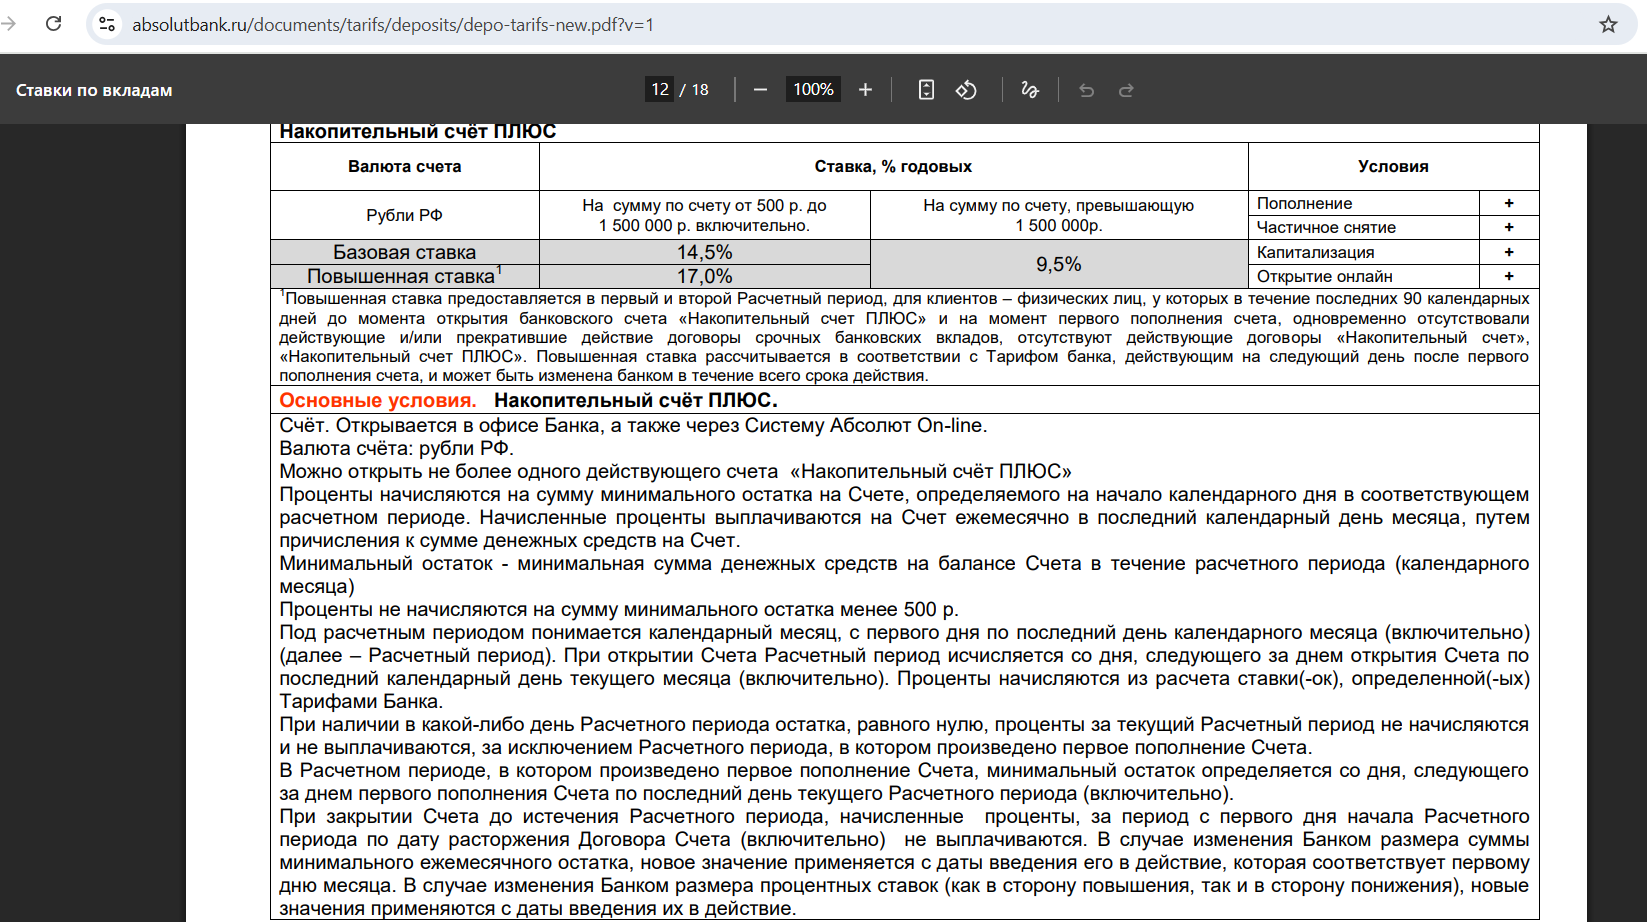The height and width of the screenshot is (922, 1647).
Task: Zoom in with the plus button
Action: coord(866,90)
